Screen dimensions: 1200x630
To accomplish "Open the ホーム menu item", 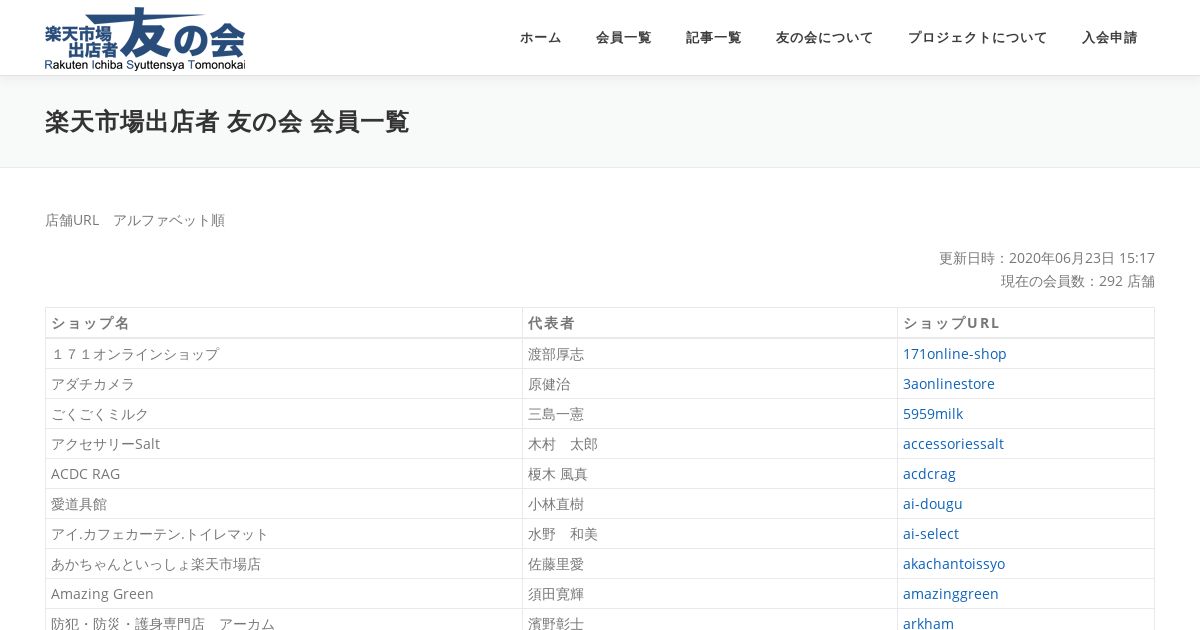I will pos(540,38).
